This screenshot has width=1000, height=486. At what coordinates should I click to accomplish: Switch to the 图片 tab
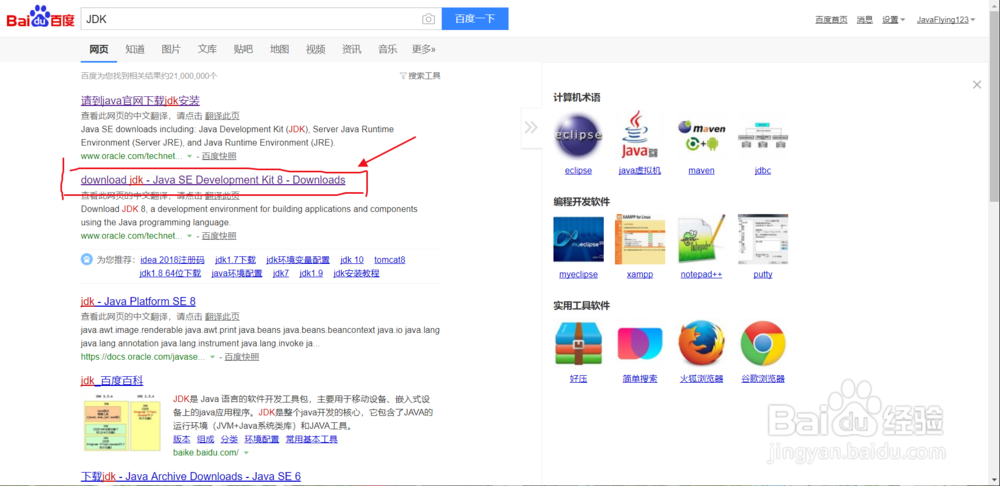coord(171,49)
